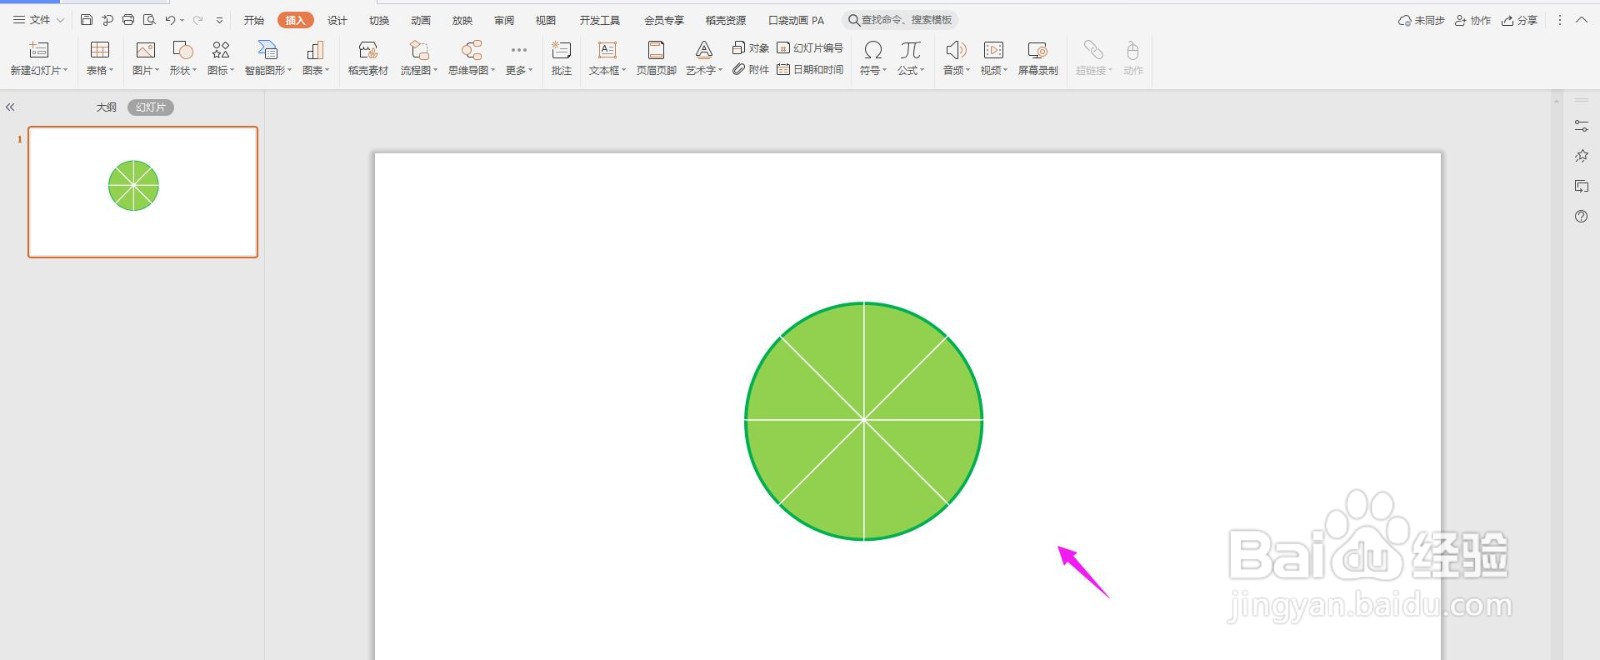Click the star/pin icon in right sidebar
This screenshot has width=1600, height=660.
pyautogui.click(x=1581, y=156)
